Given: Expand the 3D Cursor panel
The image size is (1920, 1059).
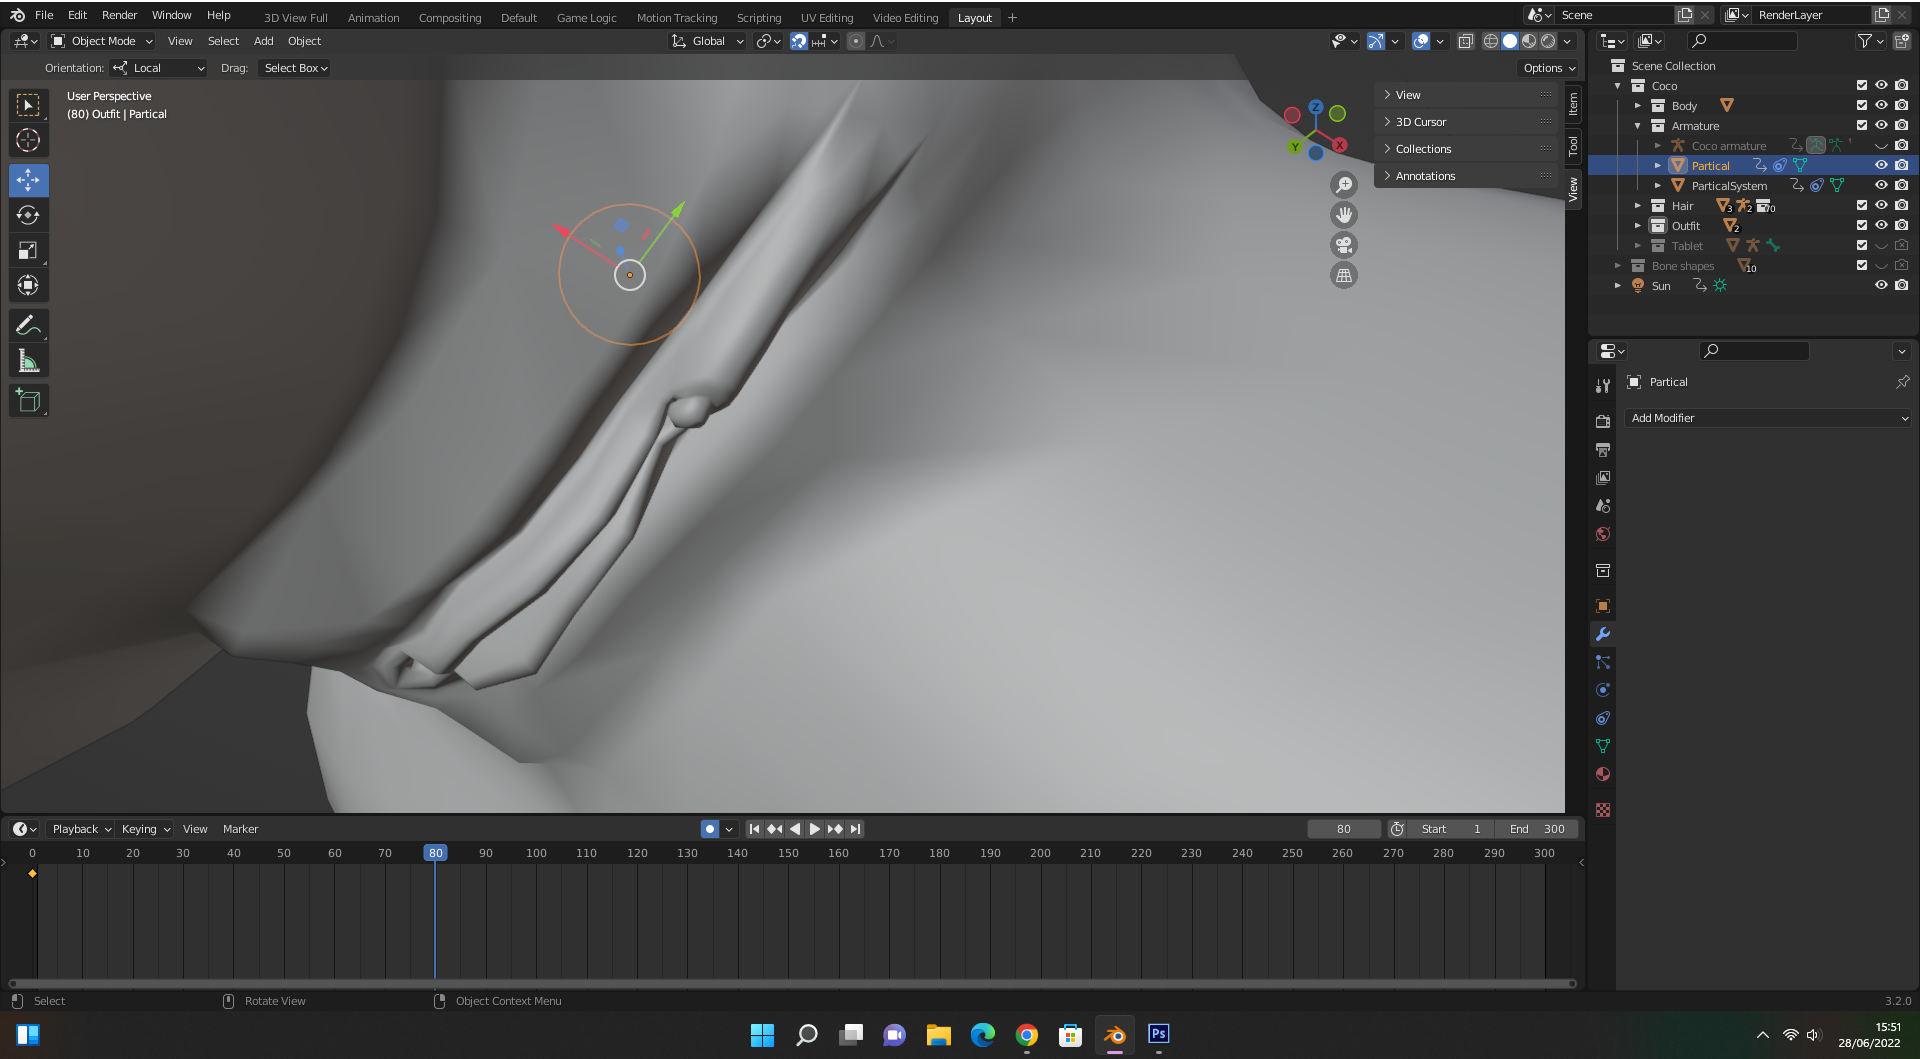Looking at the screenshot, I should click(x=1420, y=122).
